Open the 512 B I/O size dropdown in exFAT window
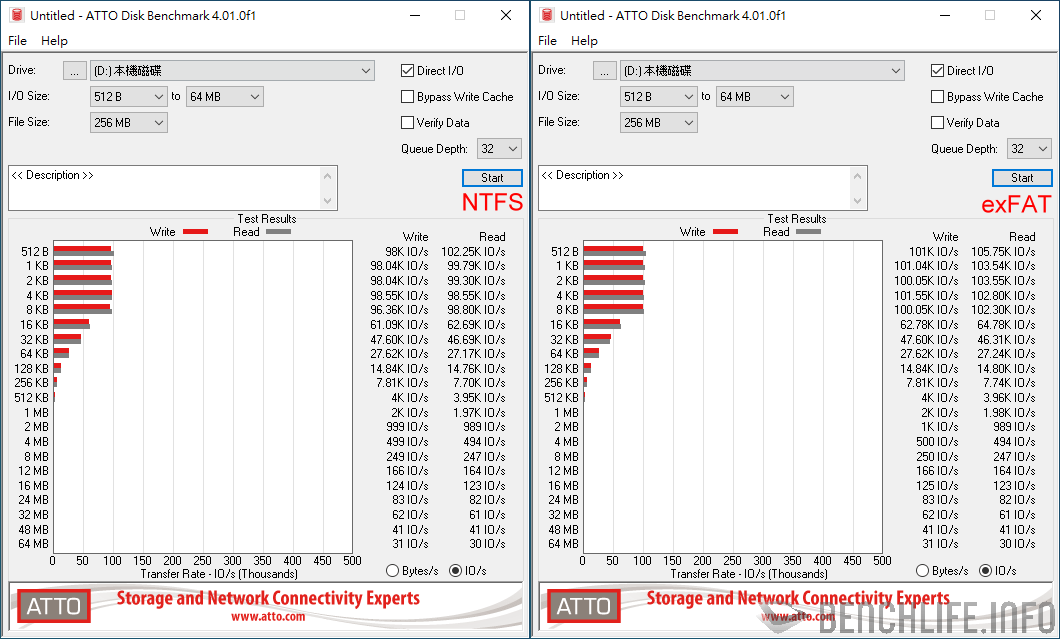The image size is (1060, 639). (658, 97)
